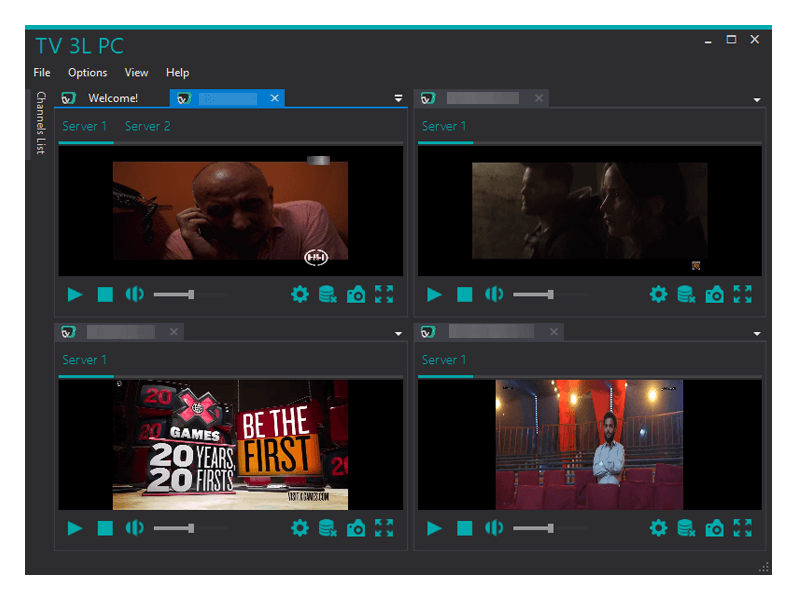This screenshot has height=600, width=800.
Task: Expand tab list dropdown of top-left panel
Action: click(x=398, y=99)
